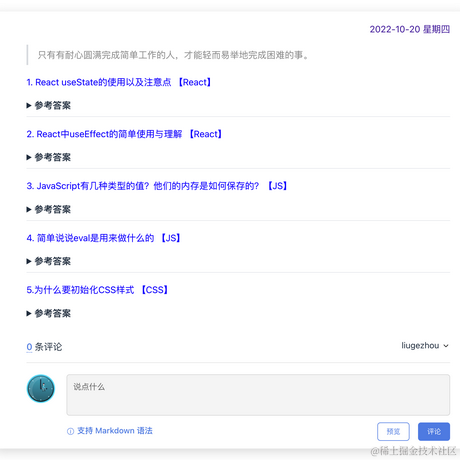Click the quote starting 只有有耐心圆满完成
The image size is (460, 460).
[x=173, y=55]
